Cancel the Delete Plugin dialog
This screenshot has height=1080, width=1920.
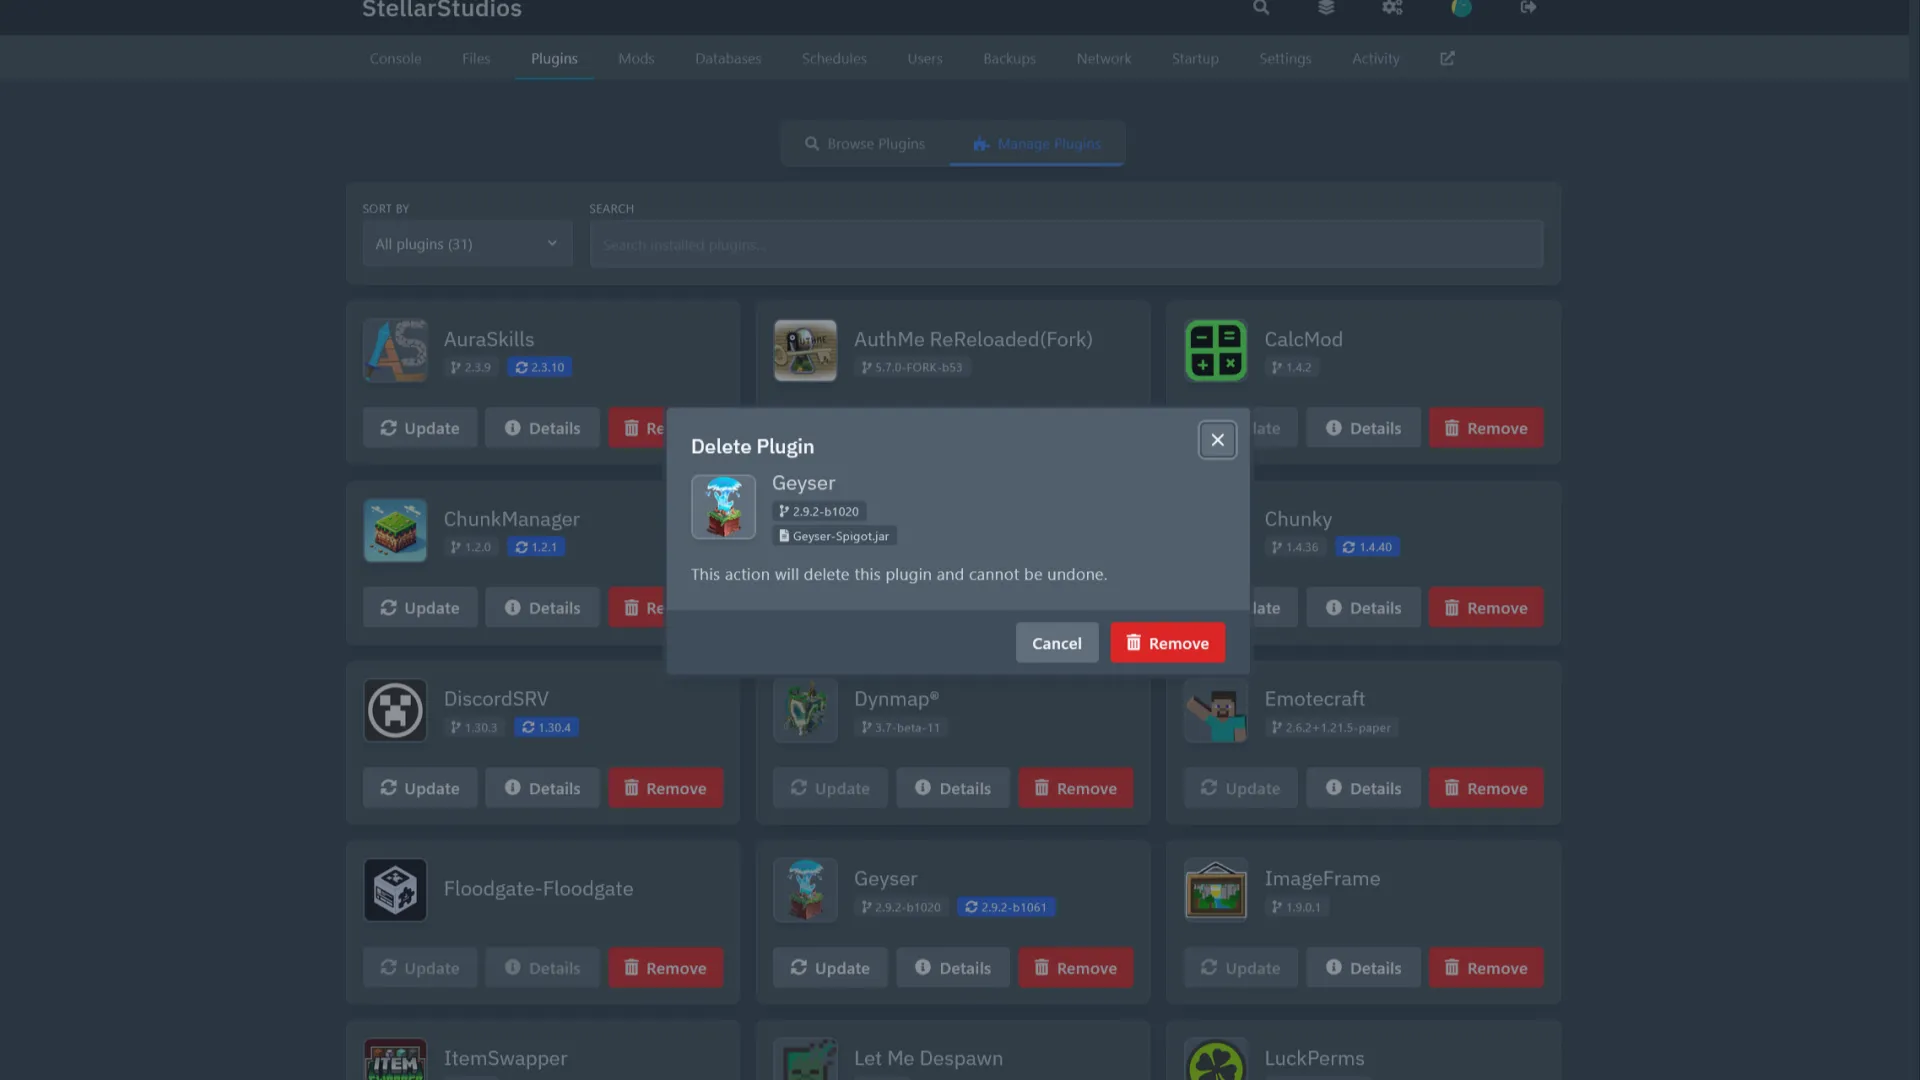[x=1056, y=643]
